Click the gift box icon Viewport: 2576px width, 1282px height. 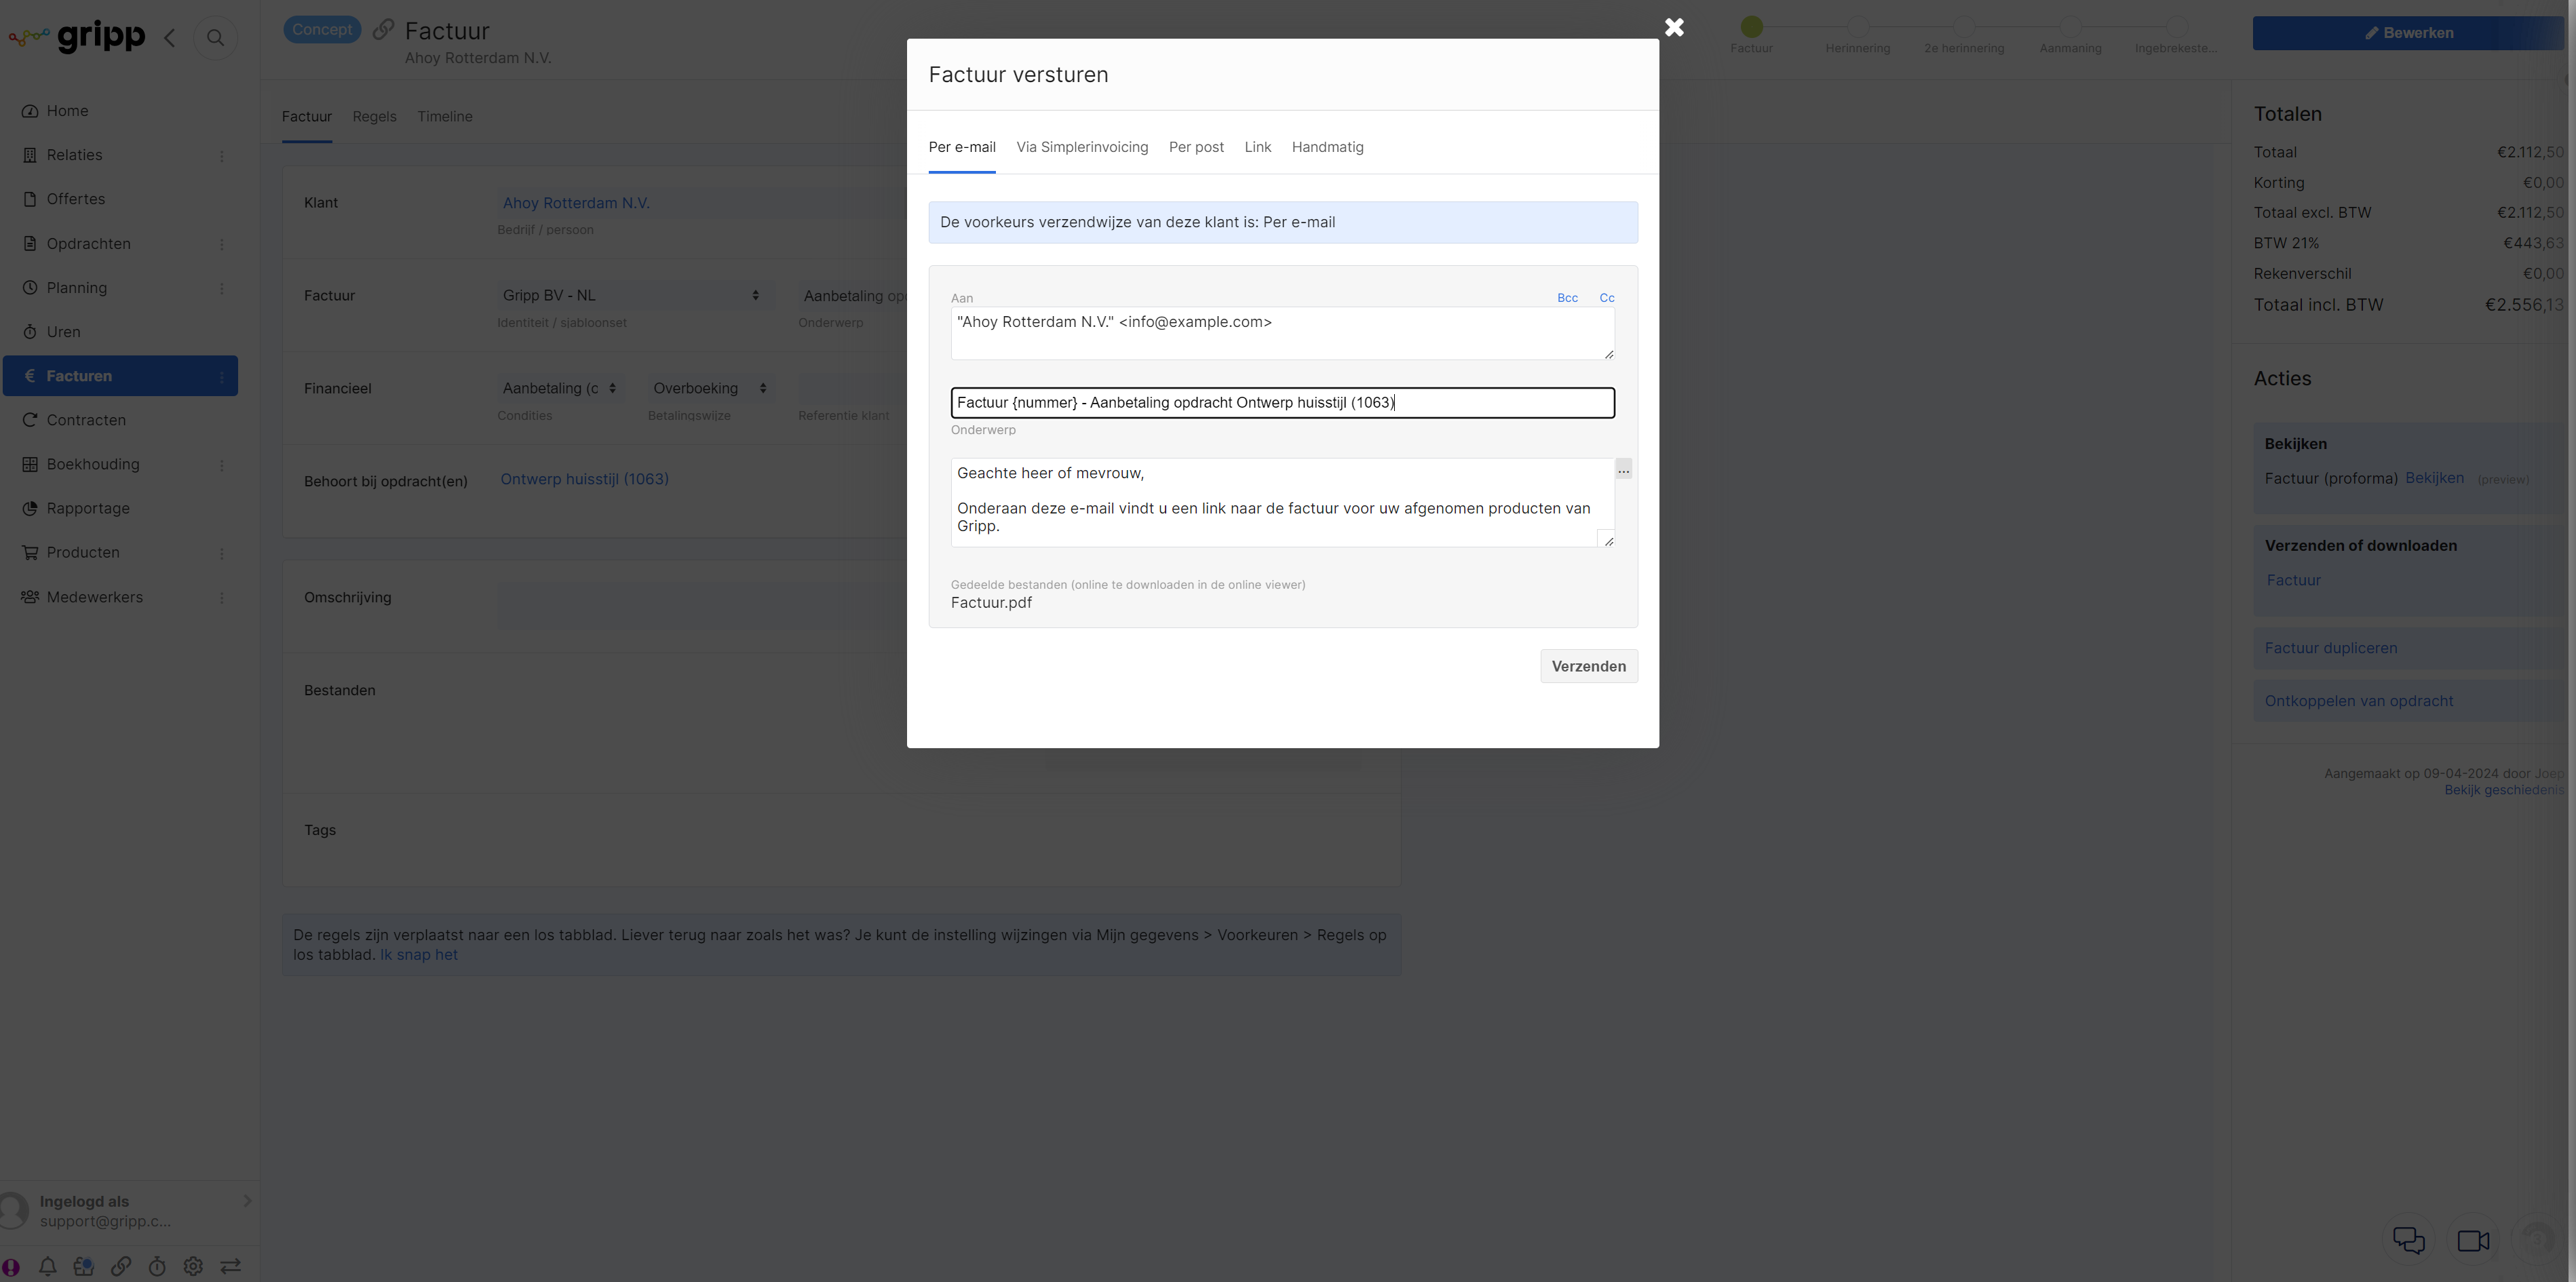pos(84,1266)
